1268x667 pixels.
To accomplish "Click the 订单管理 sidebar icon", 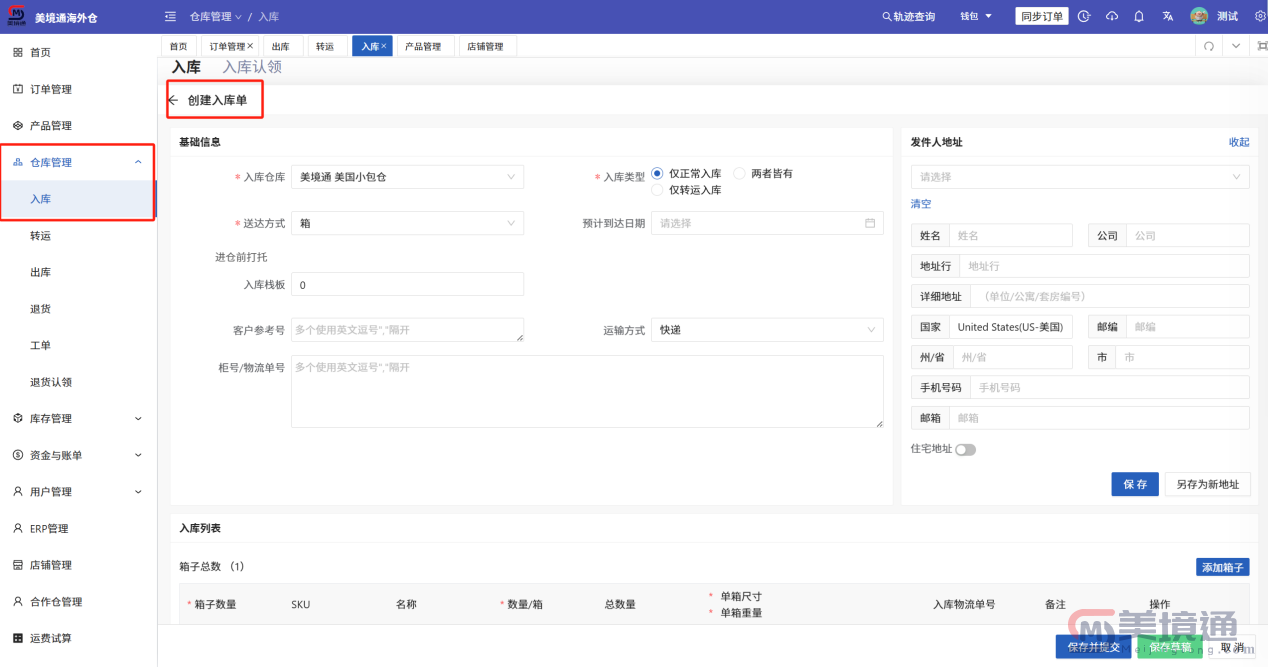I will [x=18, y=89].
